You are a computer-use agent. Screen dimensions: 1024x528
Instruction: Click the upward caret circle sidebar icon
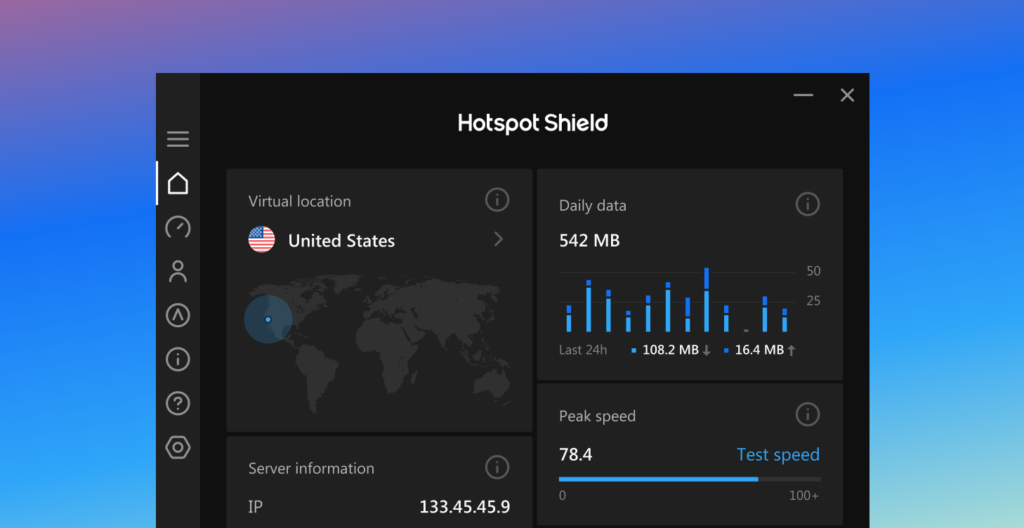(178, 316)
